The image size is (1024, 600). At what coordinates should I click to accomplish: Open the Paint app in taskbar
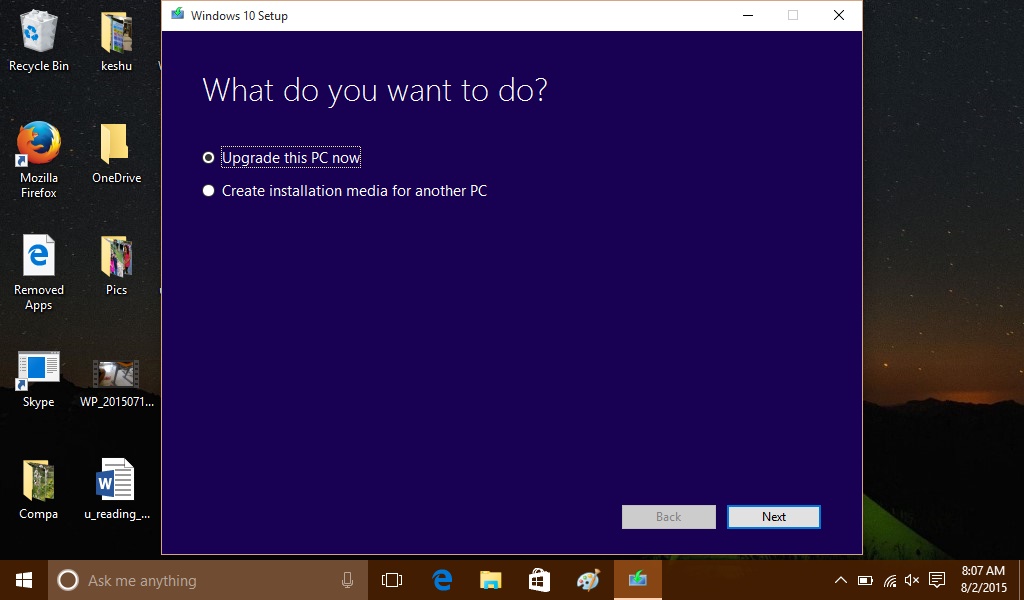[588, 580]
